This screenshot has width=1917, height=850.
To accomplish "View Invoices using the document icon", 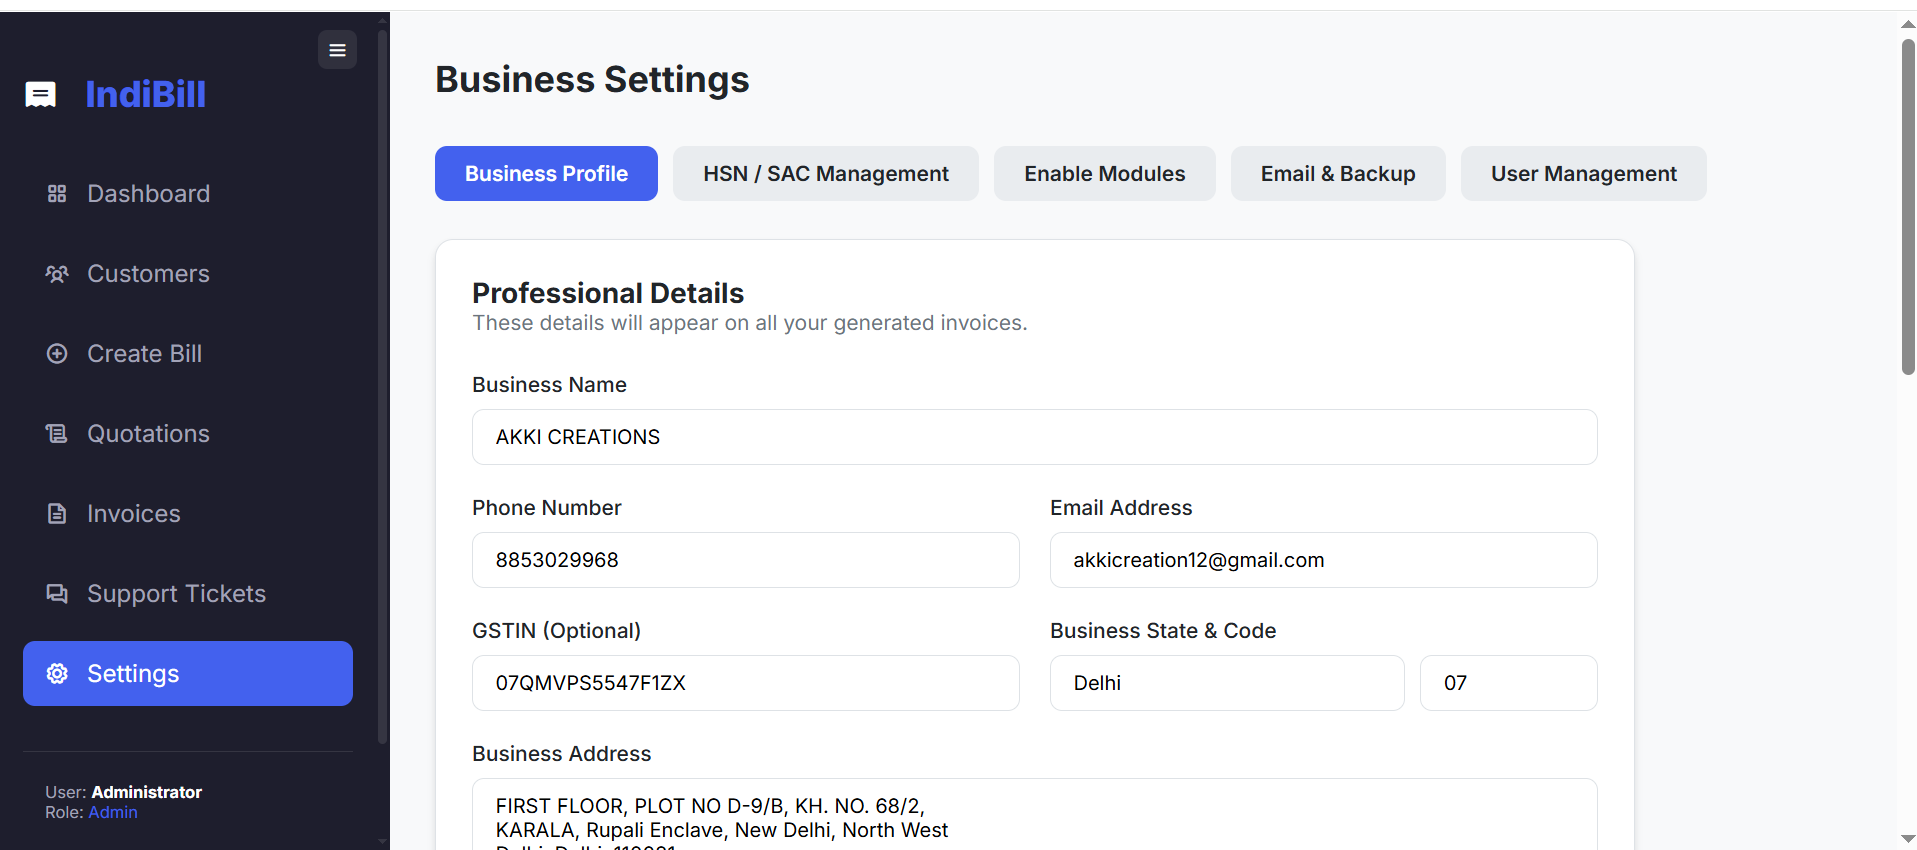I will [57, 513].
